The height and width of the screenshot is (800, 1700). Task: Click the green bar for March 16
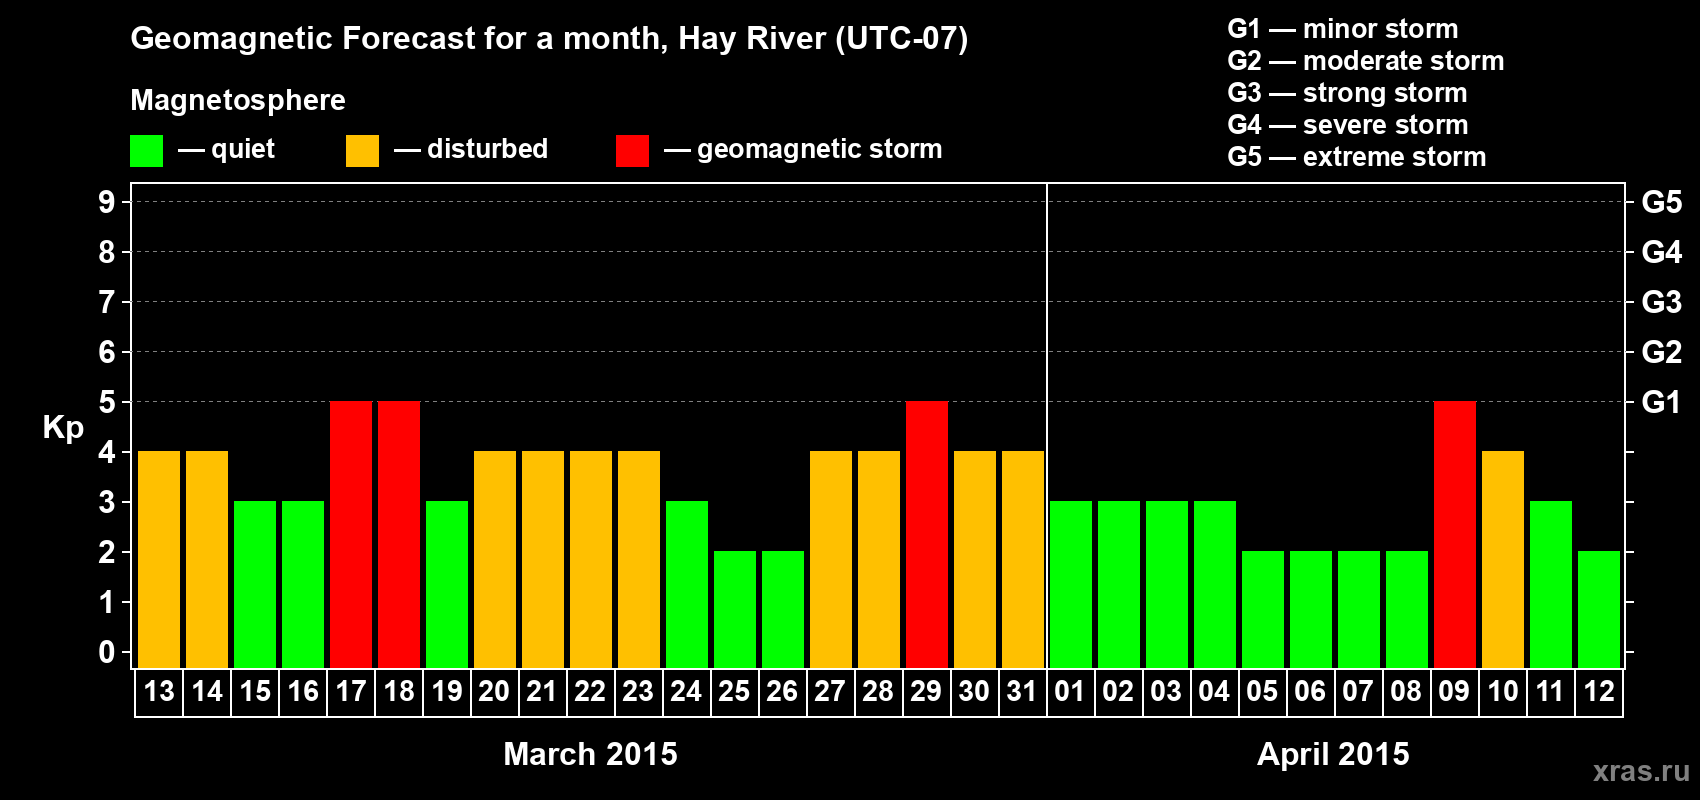pos(303,584)
